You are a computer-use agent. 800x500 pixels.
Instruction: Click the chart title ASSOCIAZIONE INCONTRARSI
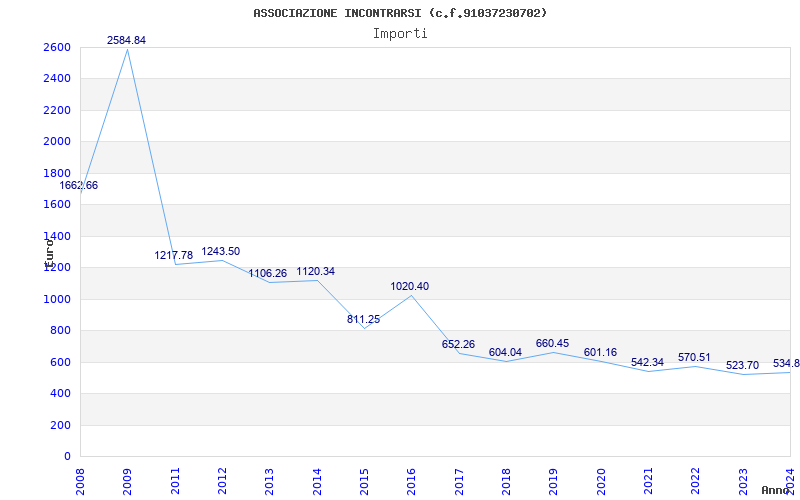[x=400, y=13]
